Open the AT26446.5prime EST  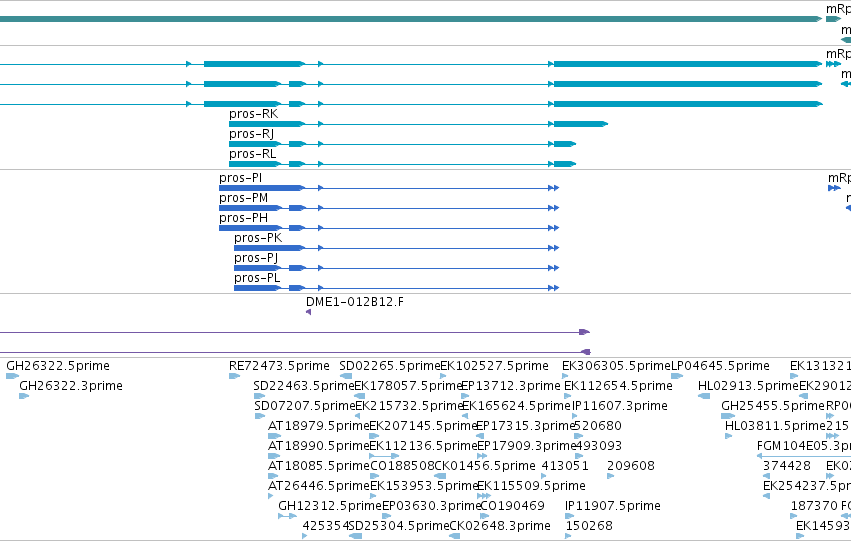click(x=319, y=486)
